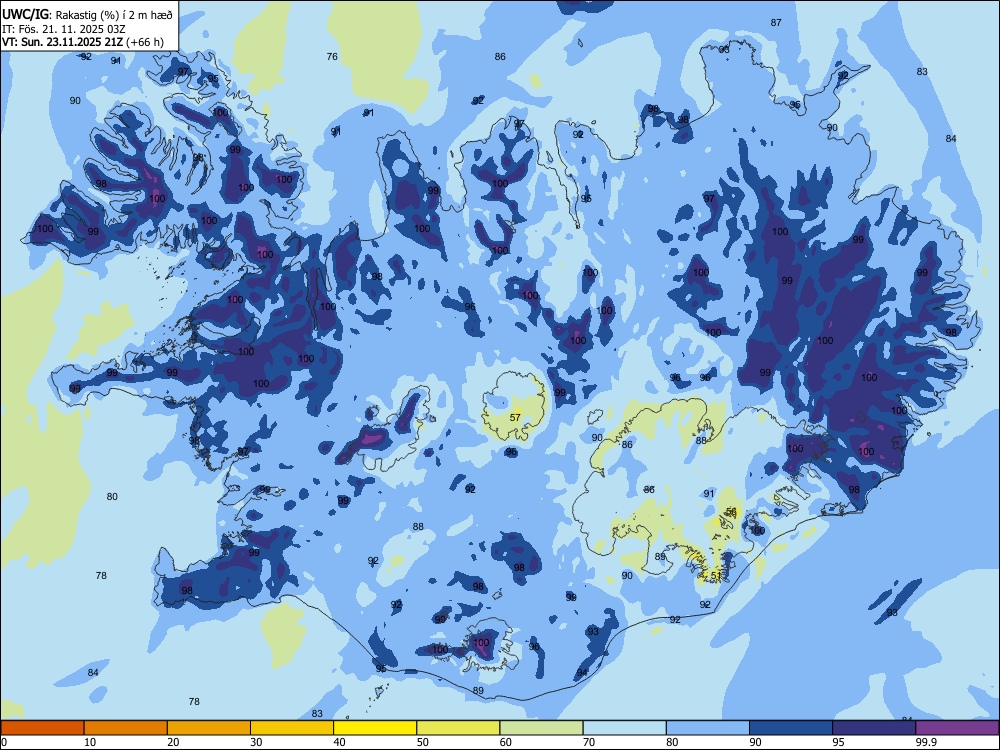This screenshot has height=750, width=1000.
Task: Click the legend scale label '70'
Action: coord(589,742)
